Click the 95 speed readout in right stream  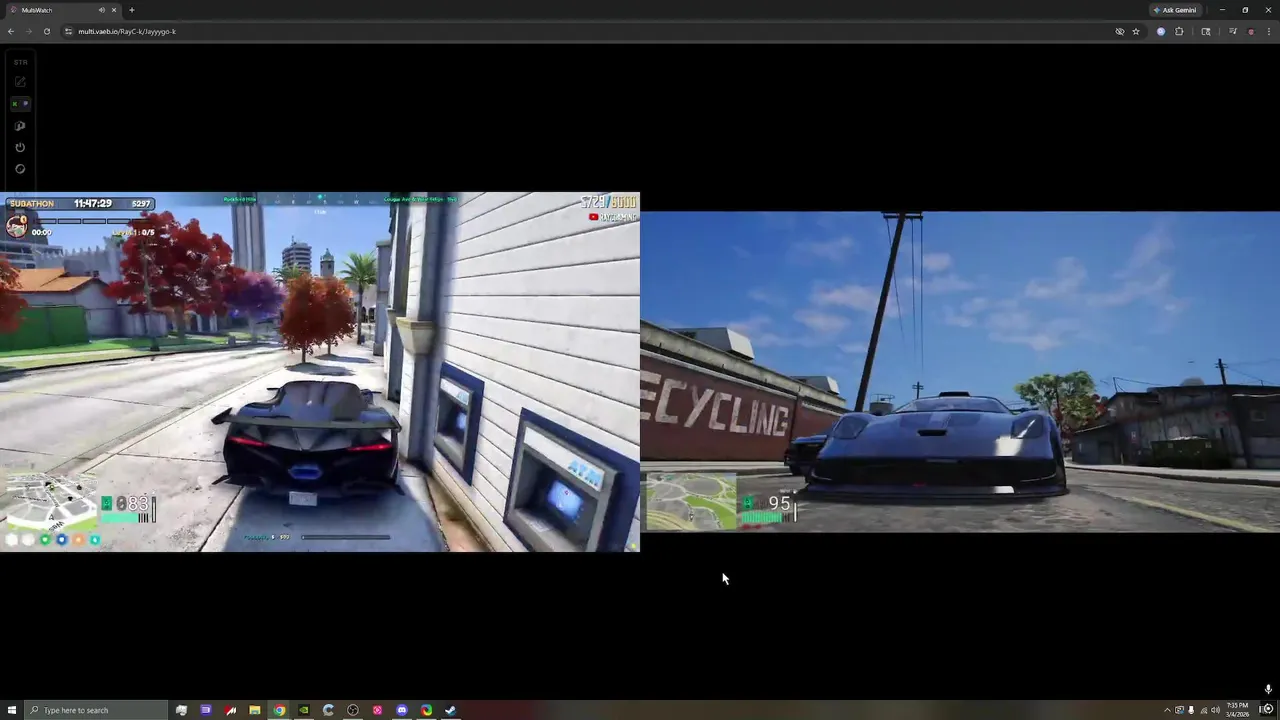[779, 503]
